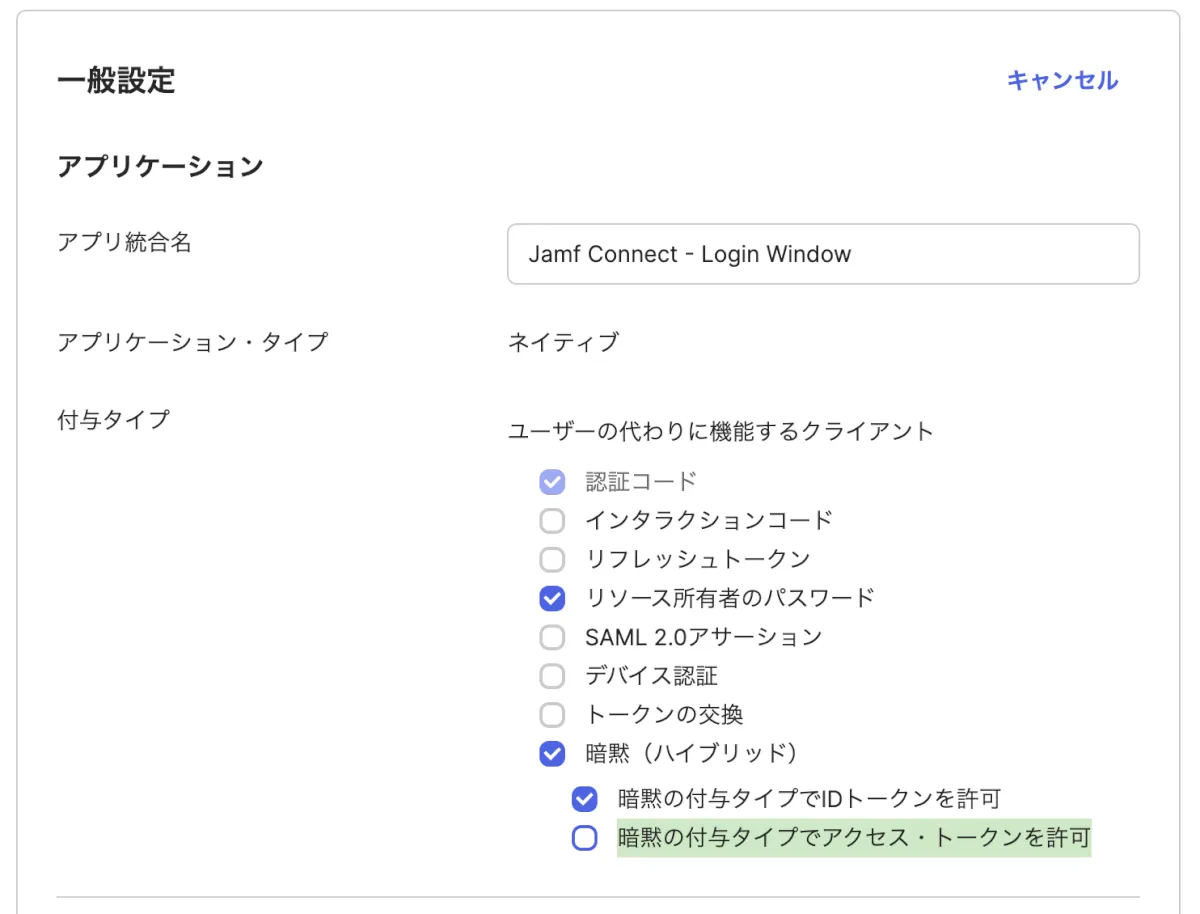1200x914 pixels.
Task: Click the green highlighted access token label text
Action: [853, 838]
